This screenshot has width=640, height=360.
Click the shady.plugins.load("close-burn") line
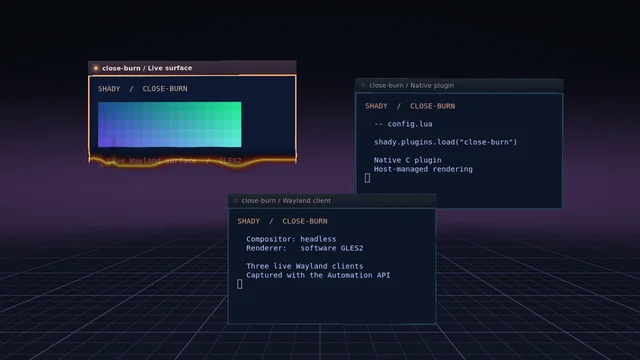pyautogui.click(x=445, y=142)
